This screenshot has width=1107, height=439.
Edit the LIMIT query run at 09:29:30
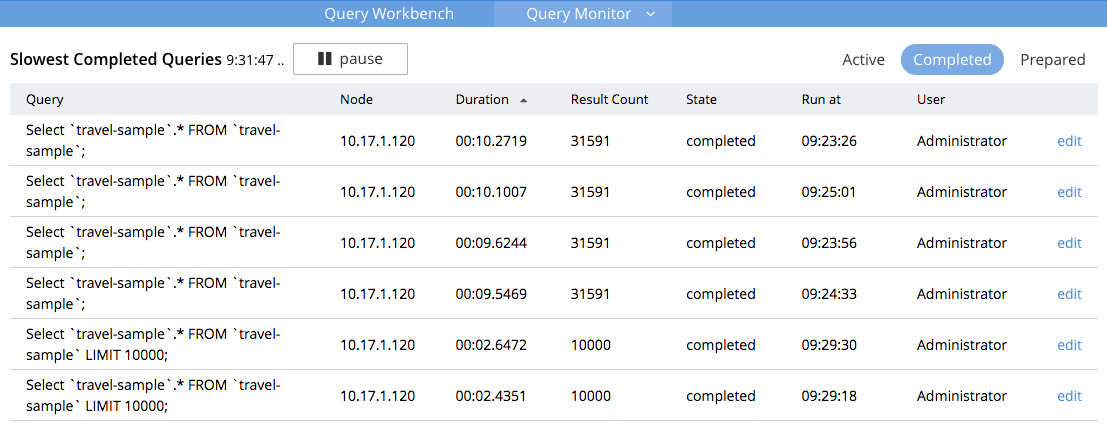1069,345
